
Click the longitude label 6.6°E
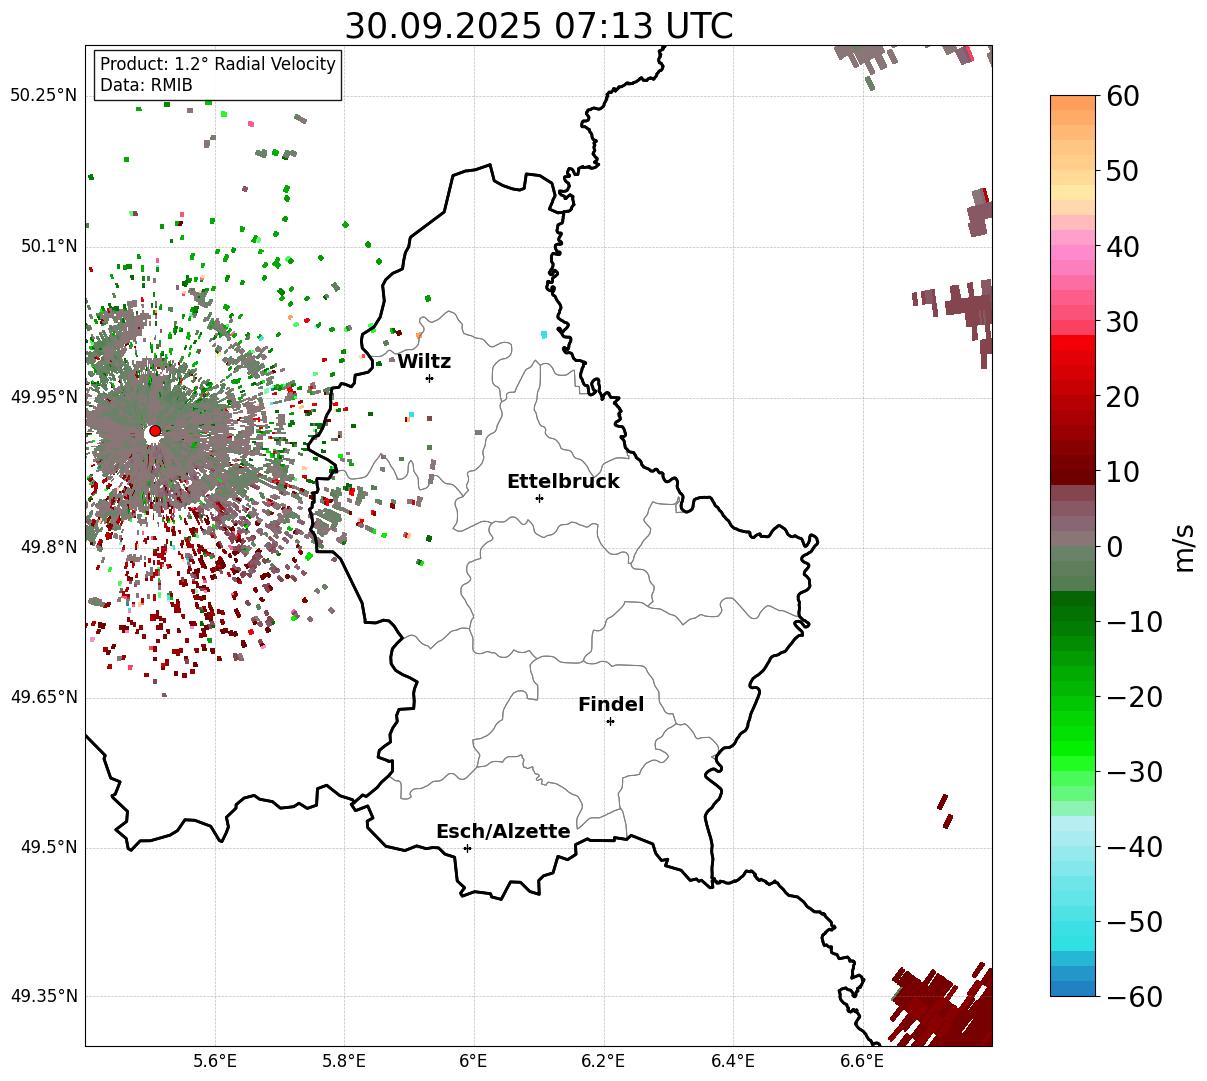[862, 1061]
